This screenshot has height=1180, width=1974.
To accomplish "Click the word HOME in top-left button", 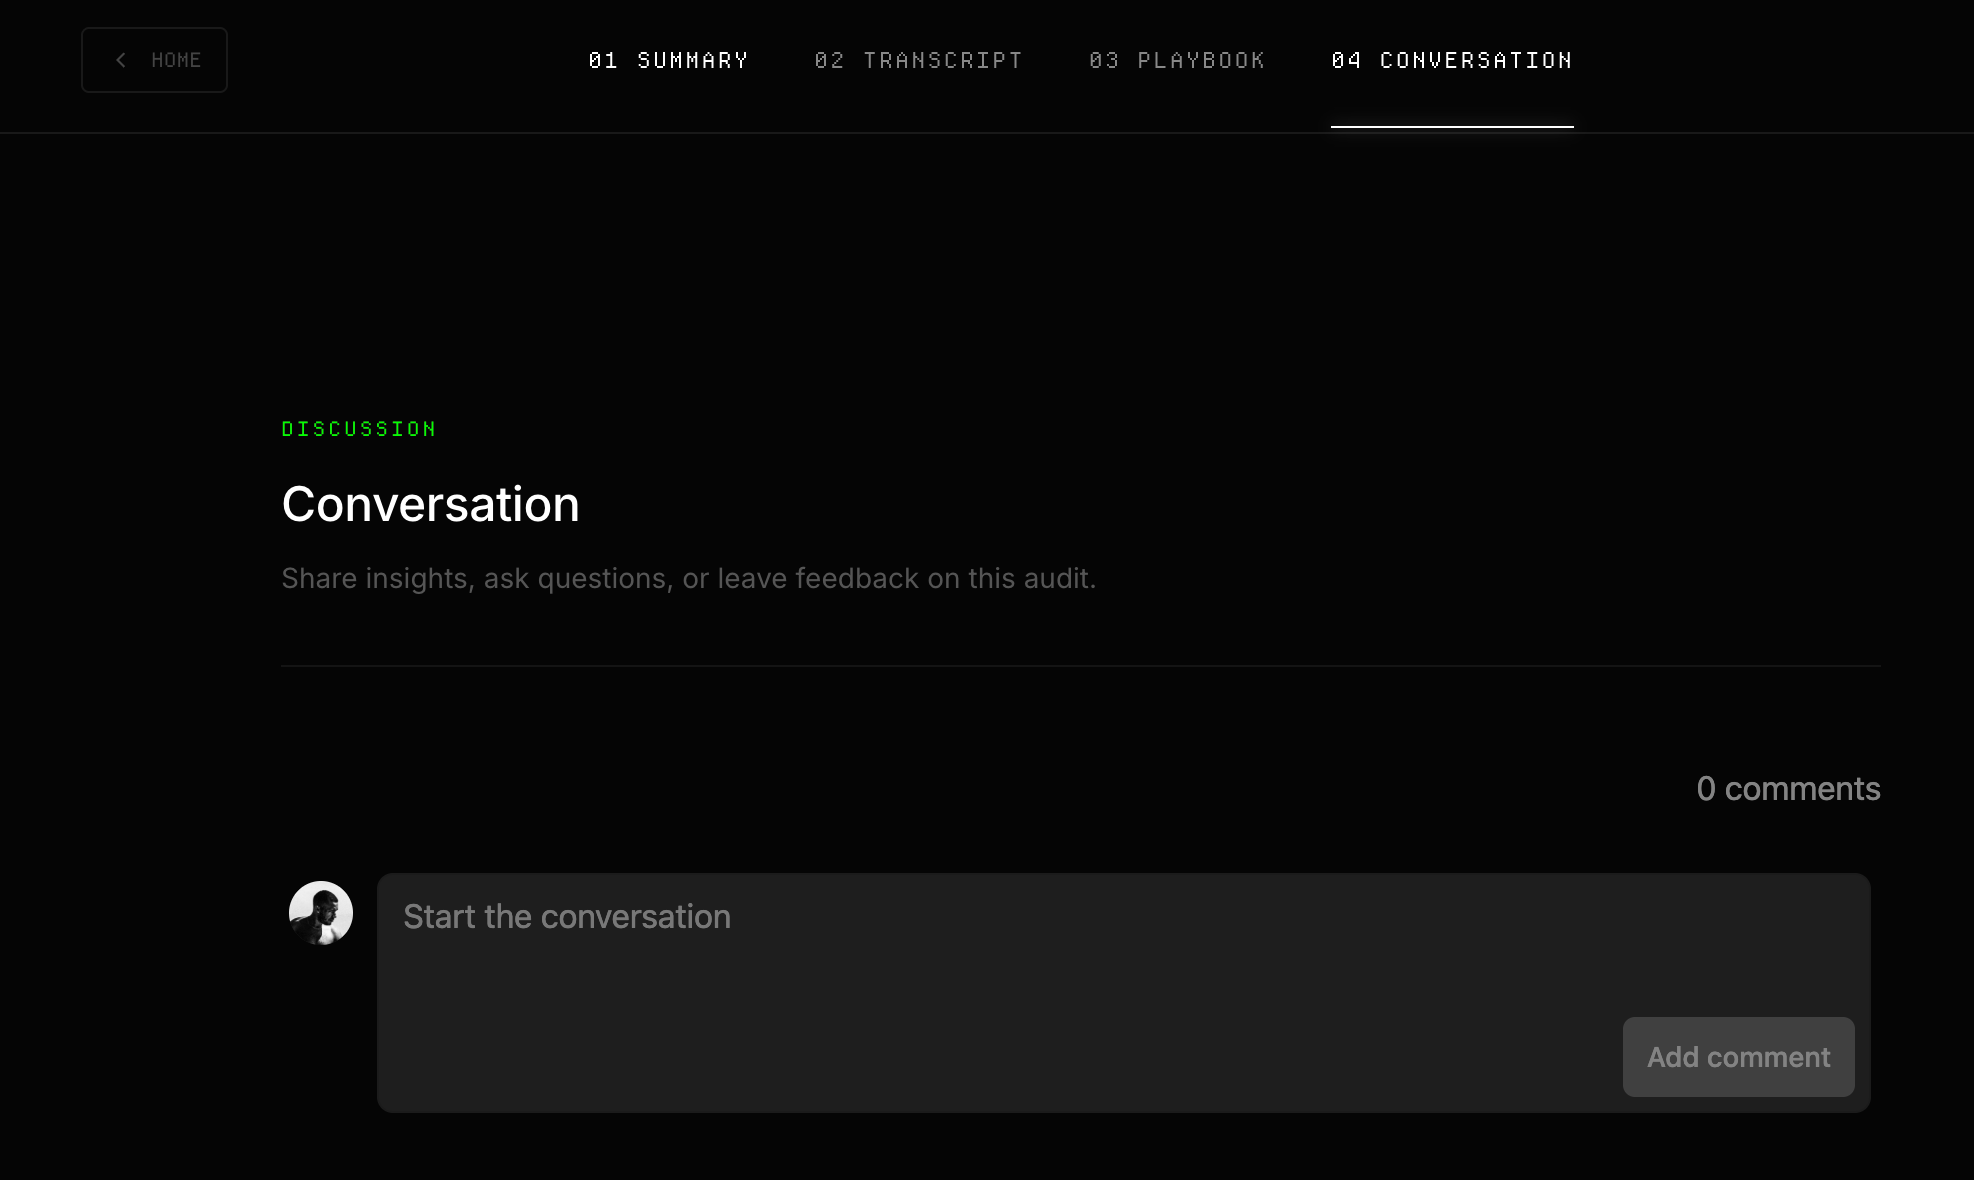I will (x=176, y=60).
